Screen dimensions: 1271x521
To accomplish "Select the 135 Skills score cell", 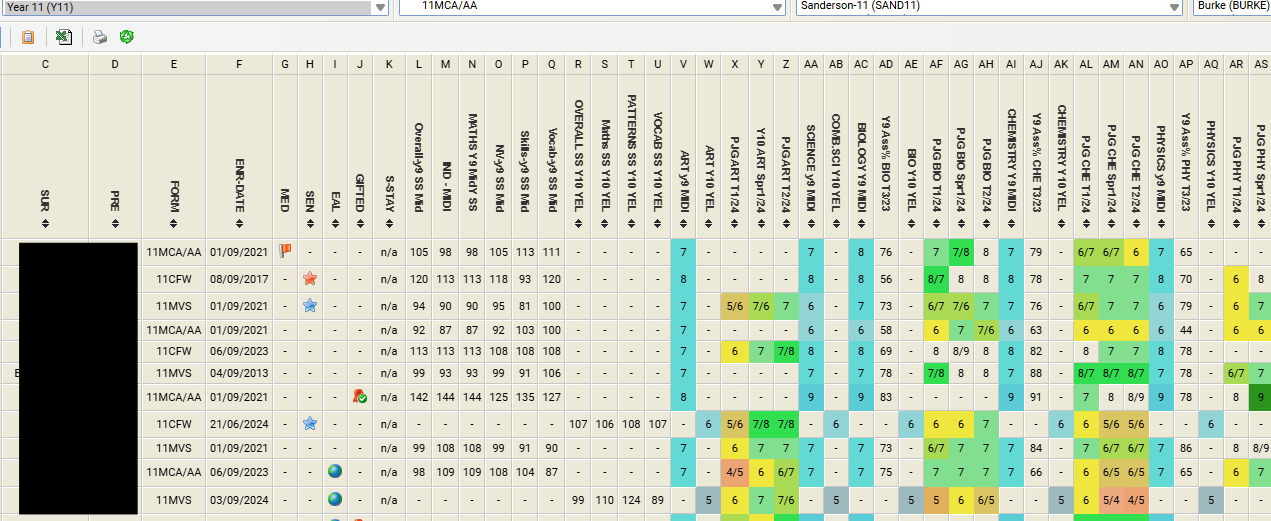I will click(525, 397).
